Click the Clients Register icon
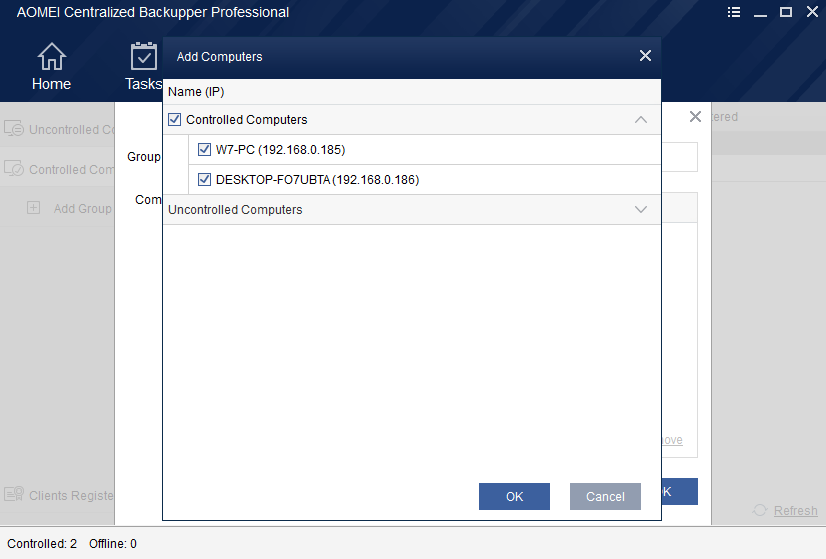The height and width of the screenshot is (559, 826). coord(14,494)
